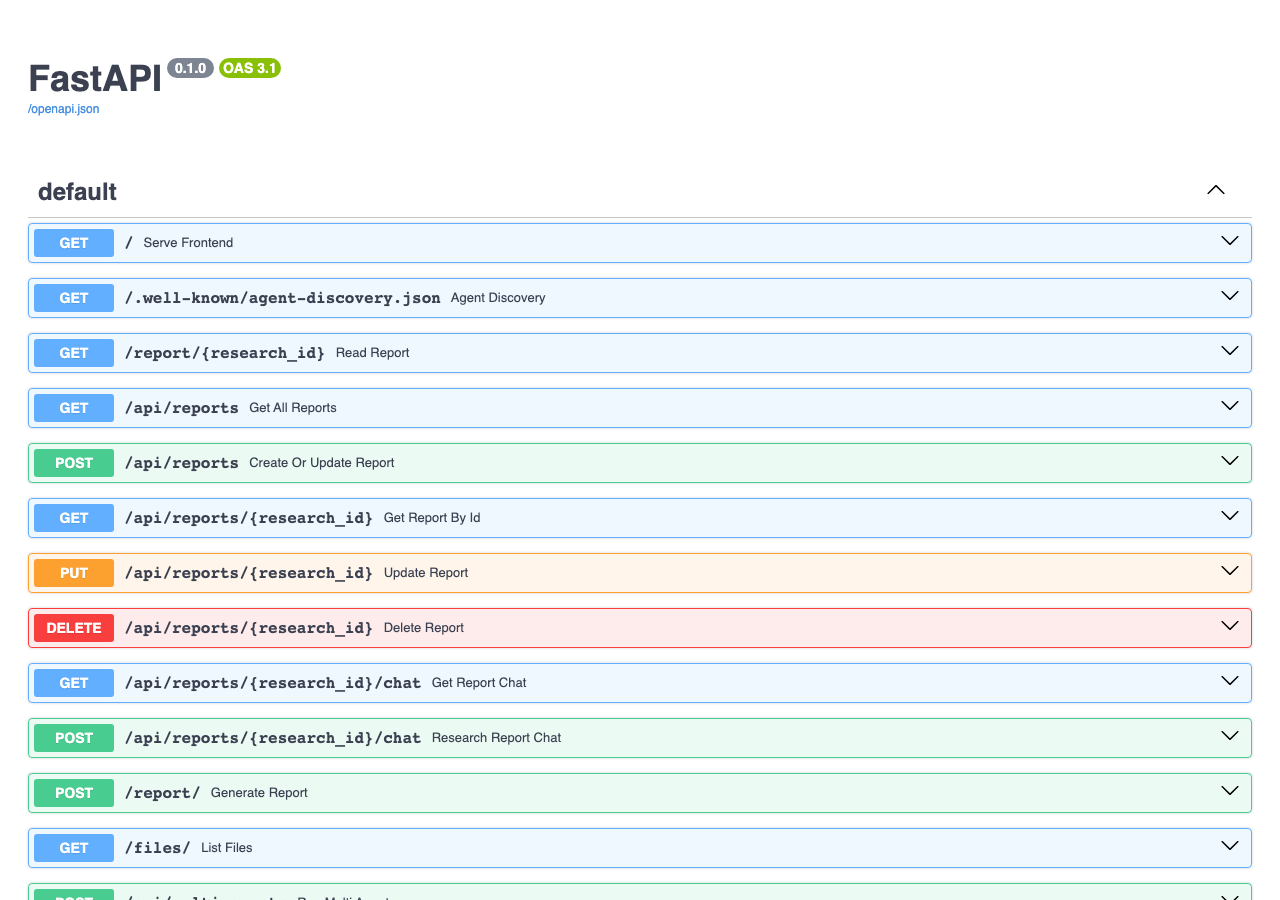Select the /api/reports/{research_id}/chat path in POST row
Viewport: 1280px width, 900px height.
click(x=272, y=738)
